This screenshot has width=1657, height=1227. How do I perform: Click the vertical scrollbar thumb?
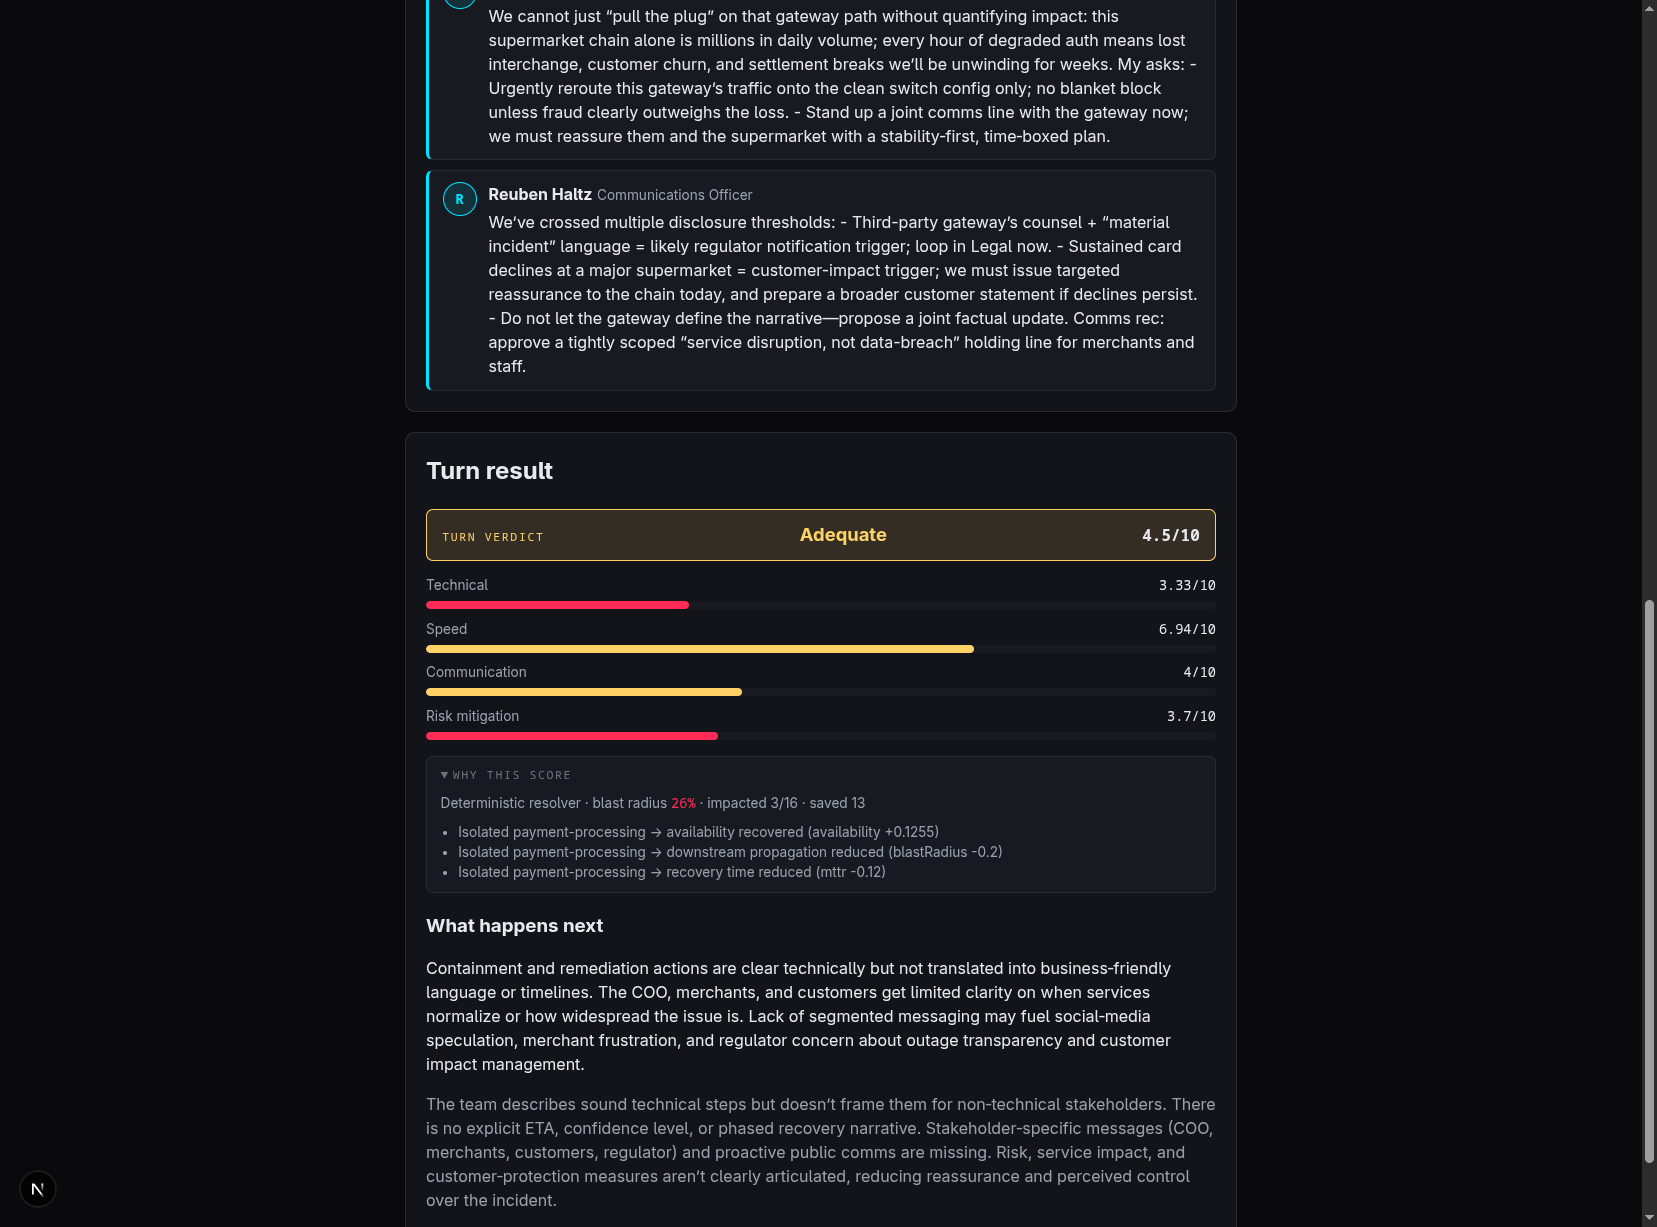[1649, 881]
